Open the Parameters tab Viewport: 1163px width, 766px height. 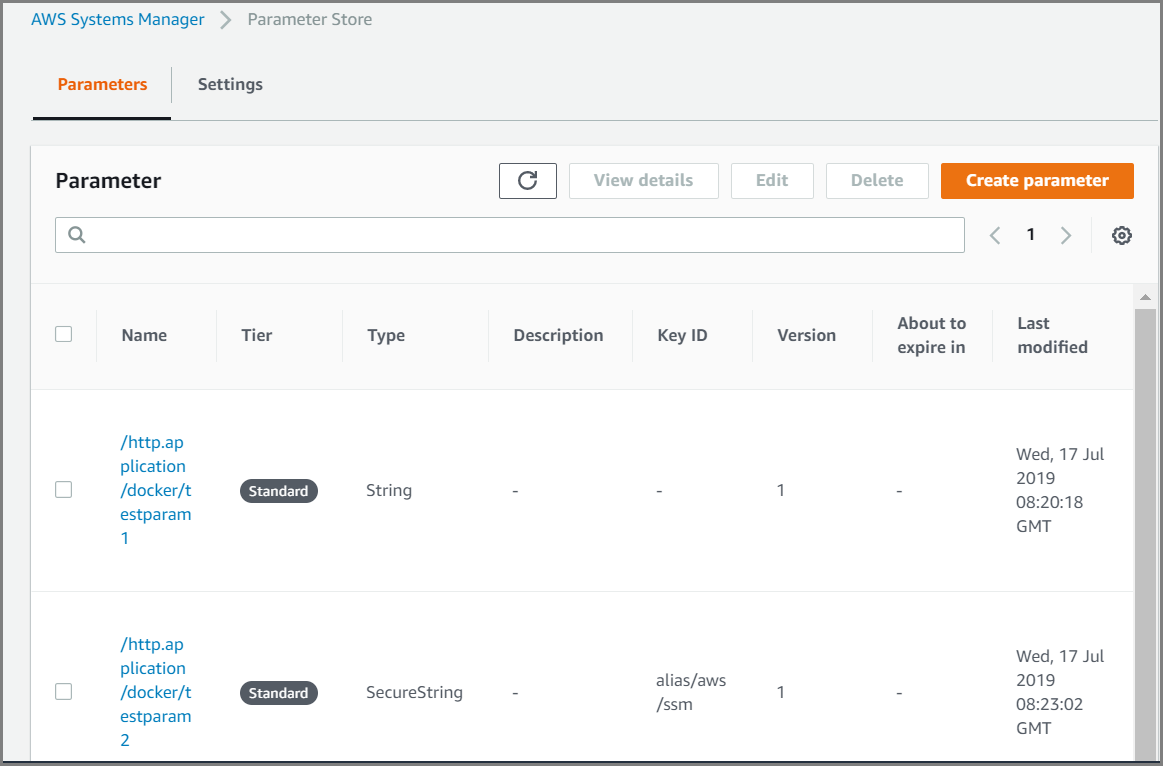(102, 85)
